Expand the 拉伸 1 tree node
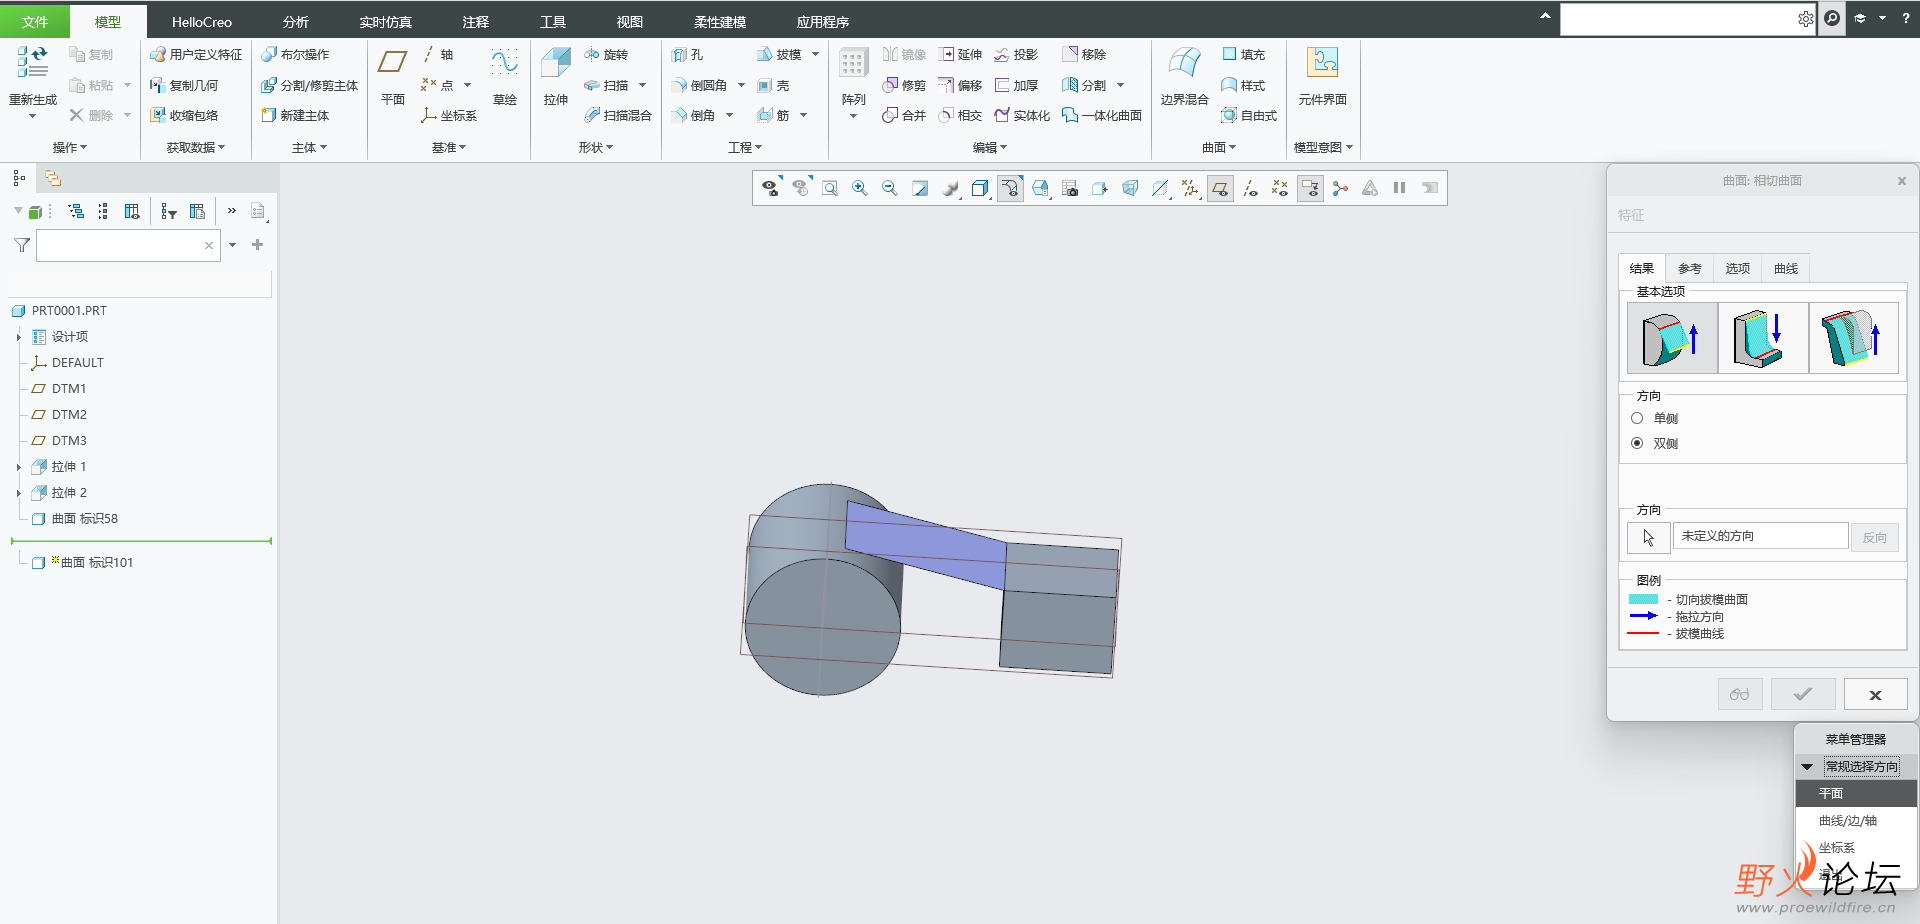The height and width of the screenshot is (924, 1920). pos(19,467)
